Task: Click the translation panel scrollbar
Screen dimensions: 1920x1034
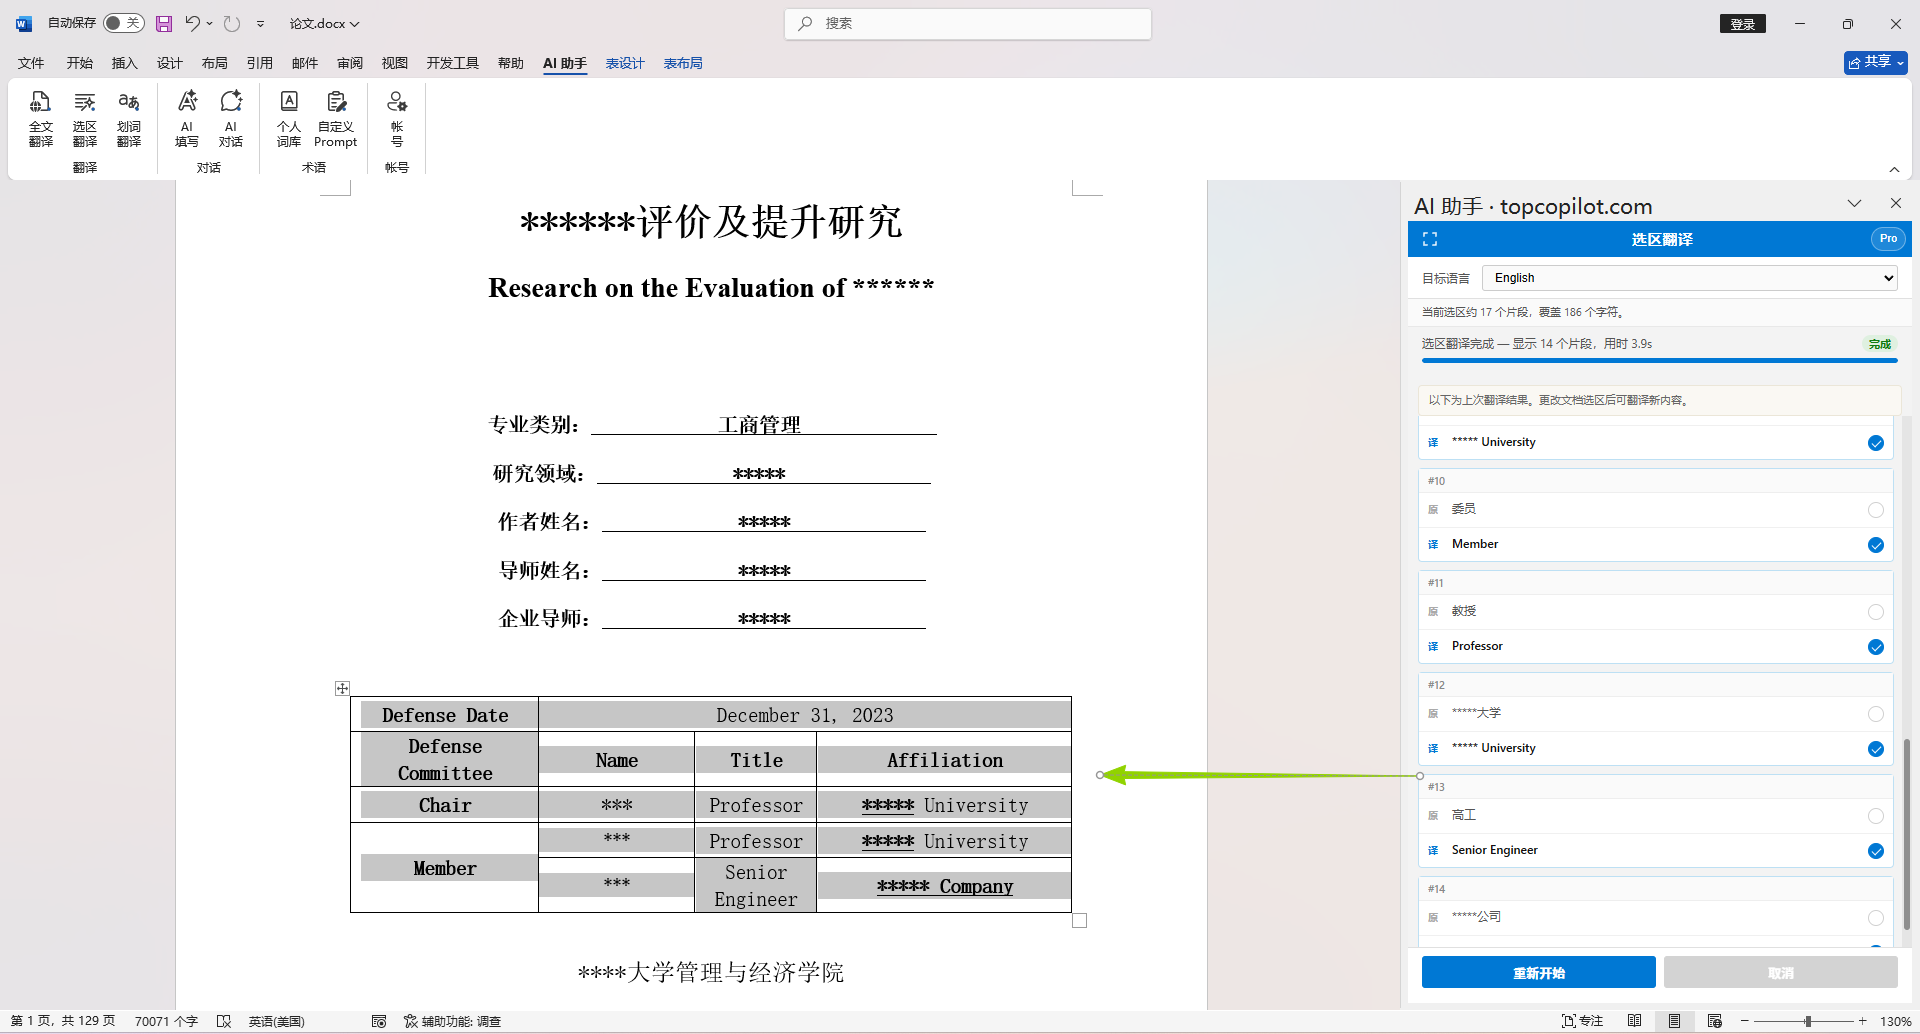Action: click(x=1907, y=834)
